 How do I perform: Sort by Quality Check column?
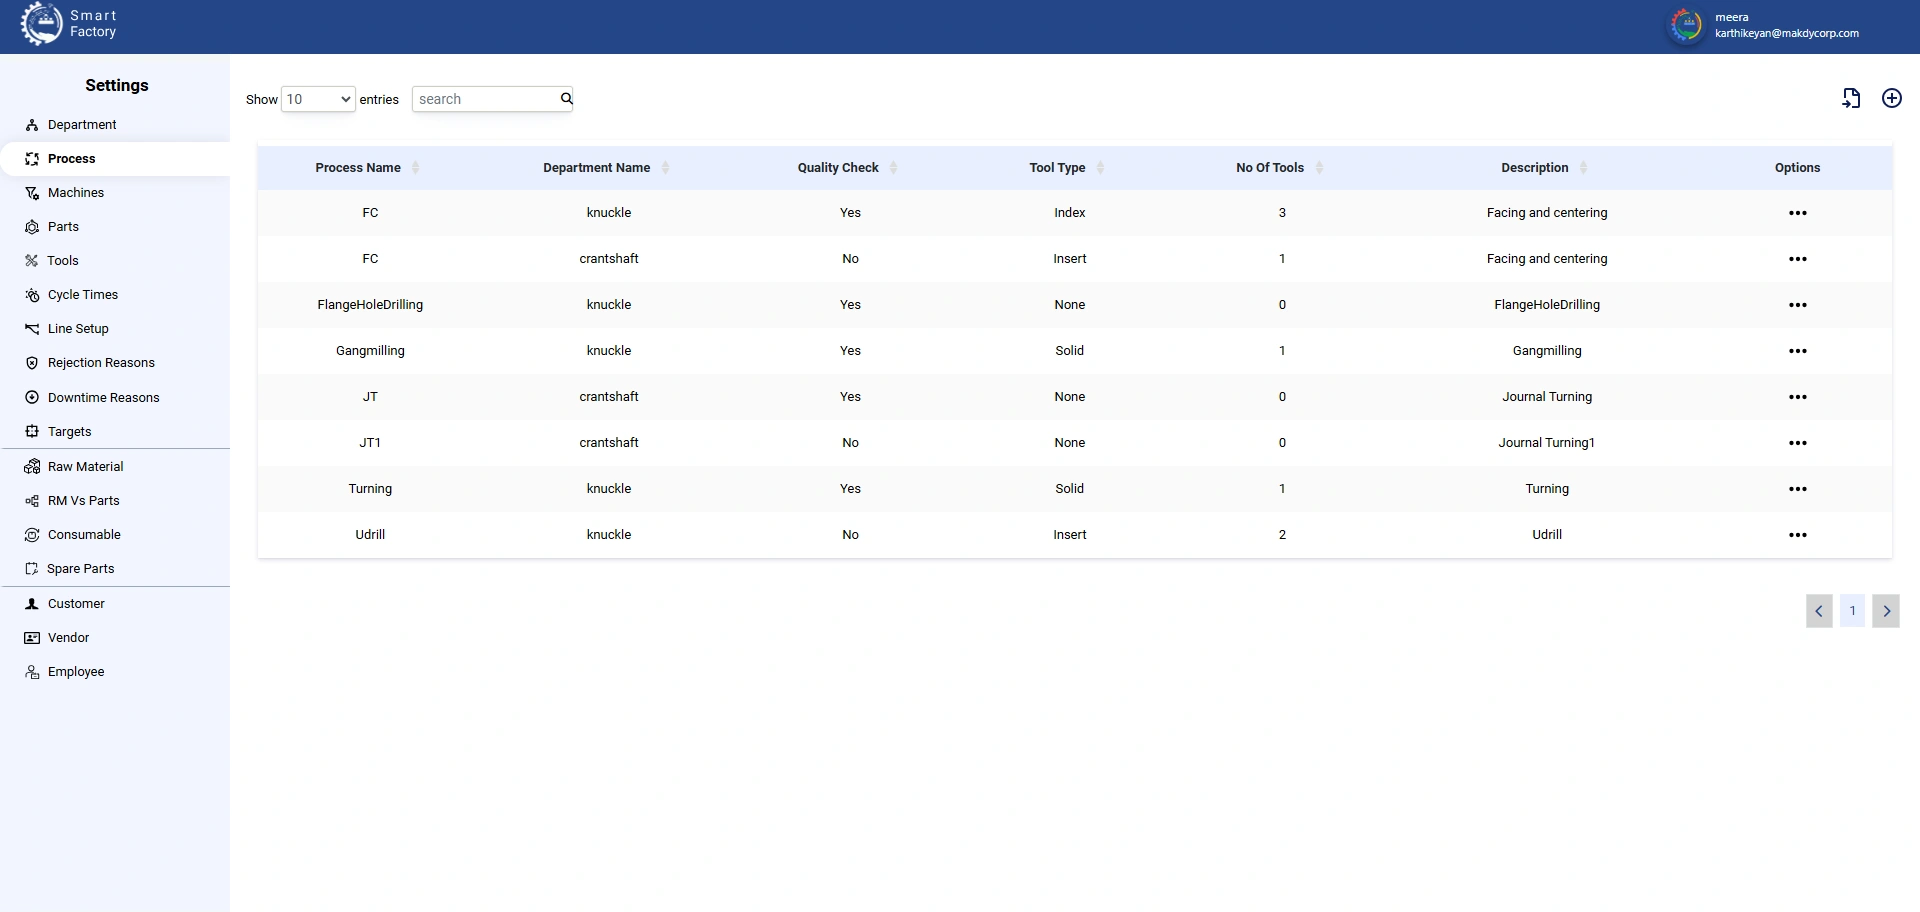pos(893,168)
